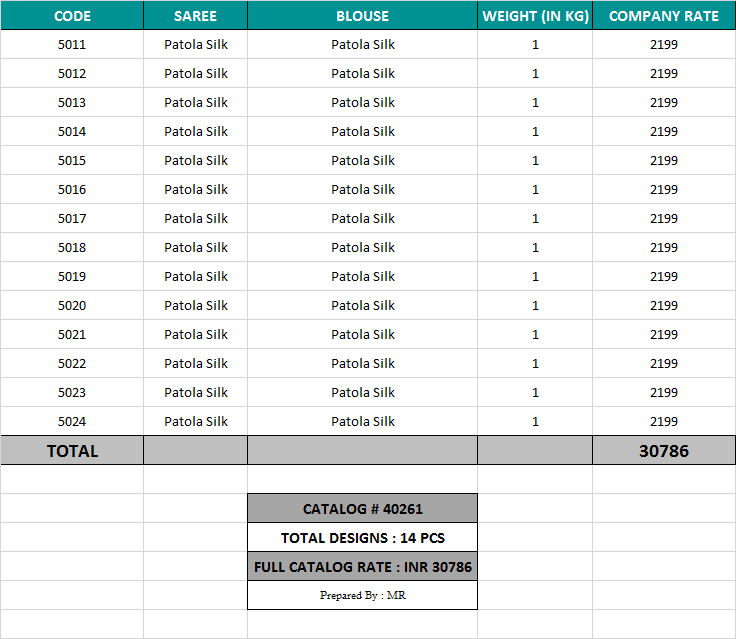736x639 pixels.
Task: Select the last code cell 5024
Action: point(72,422)
